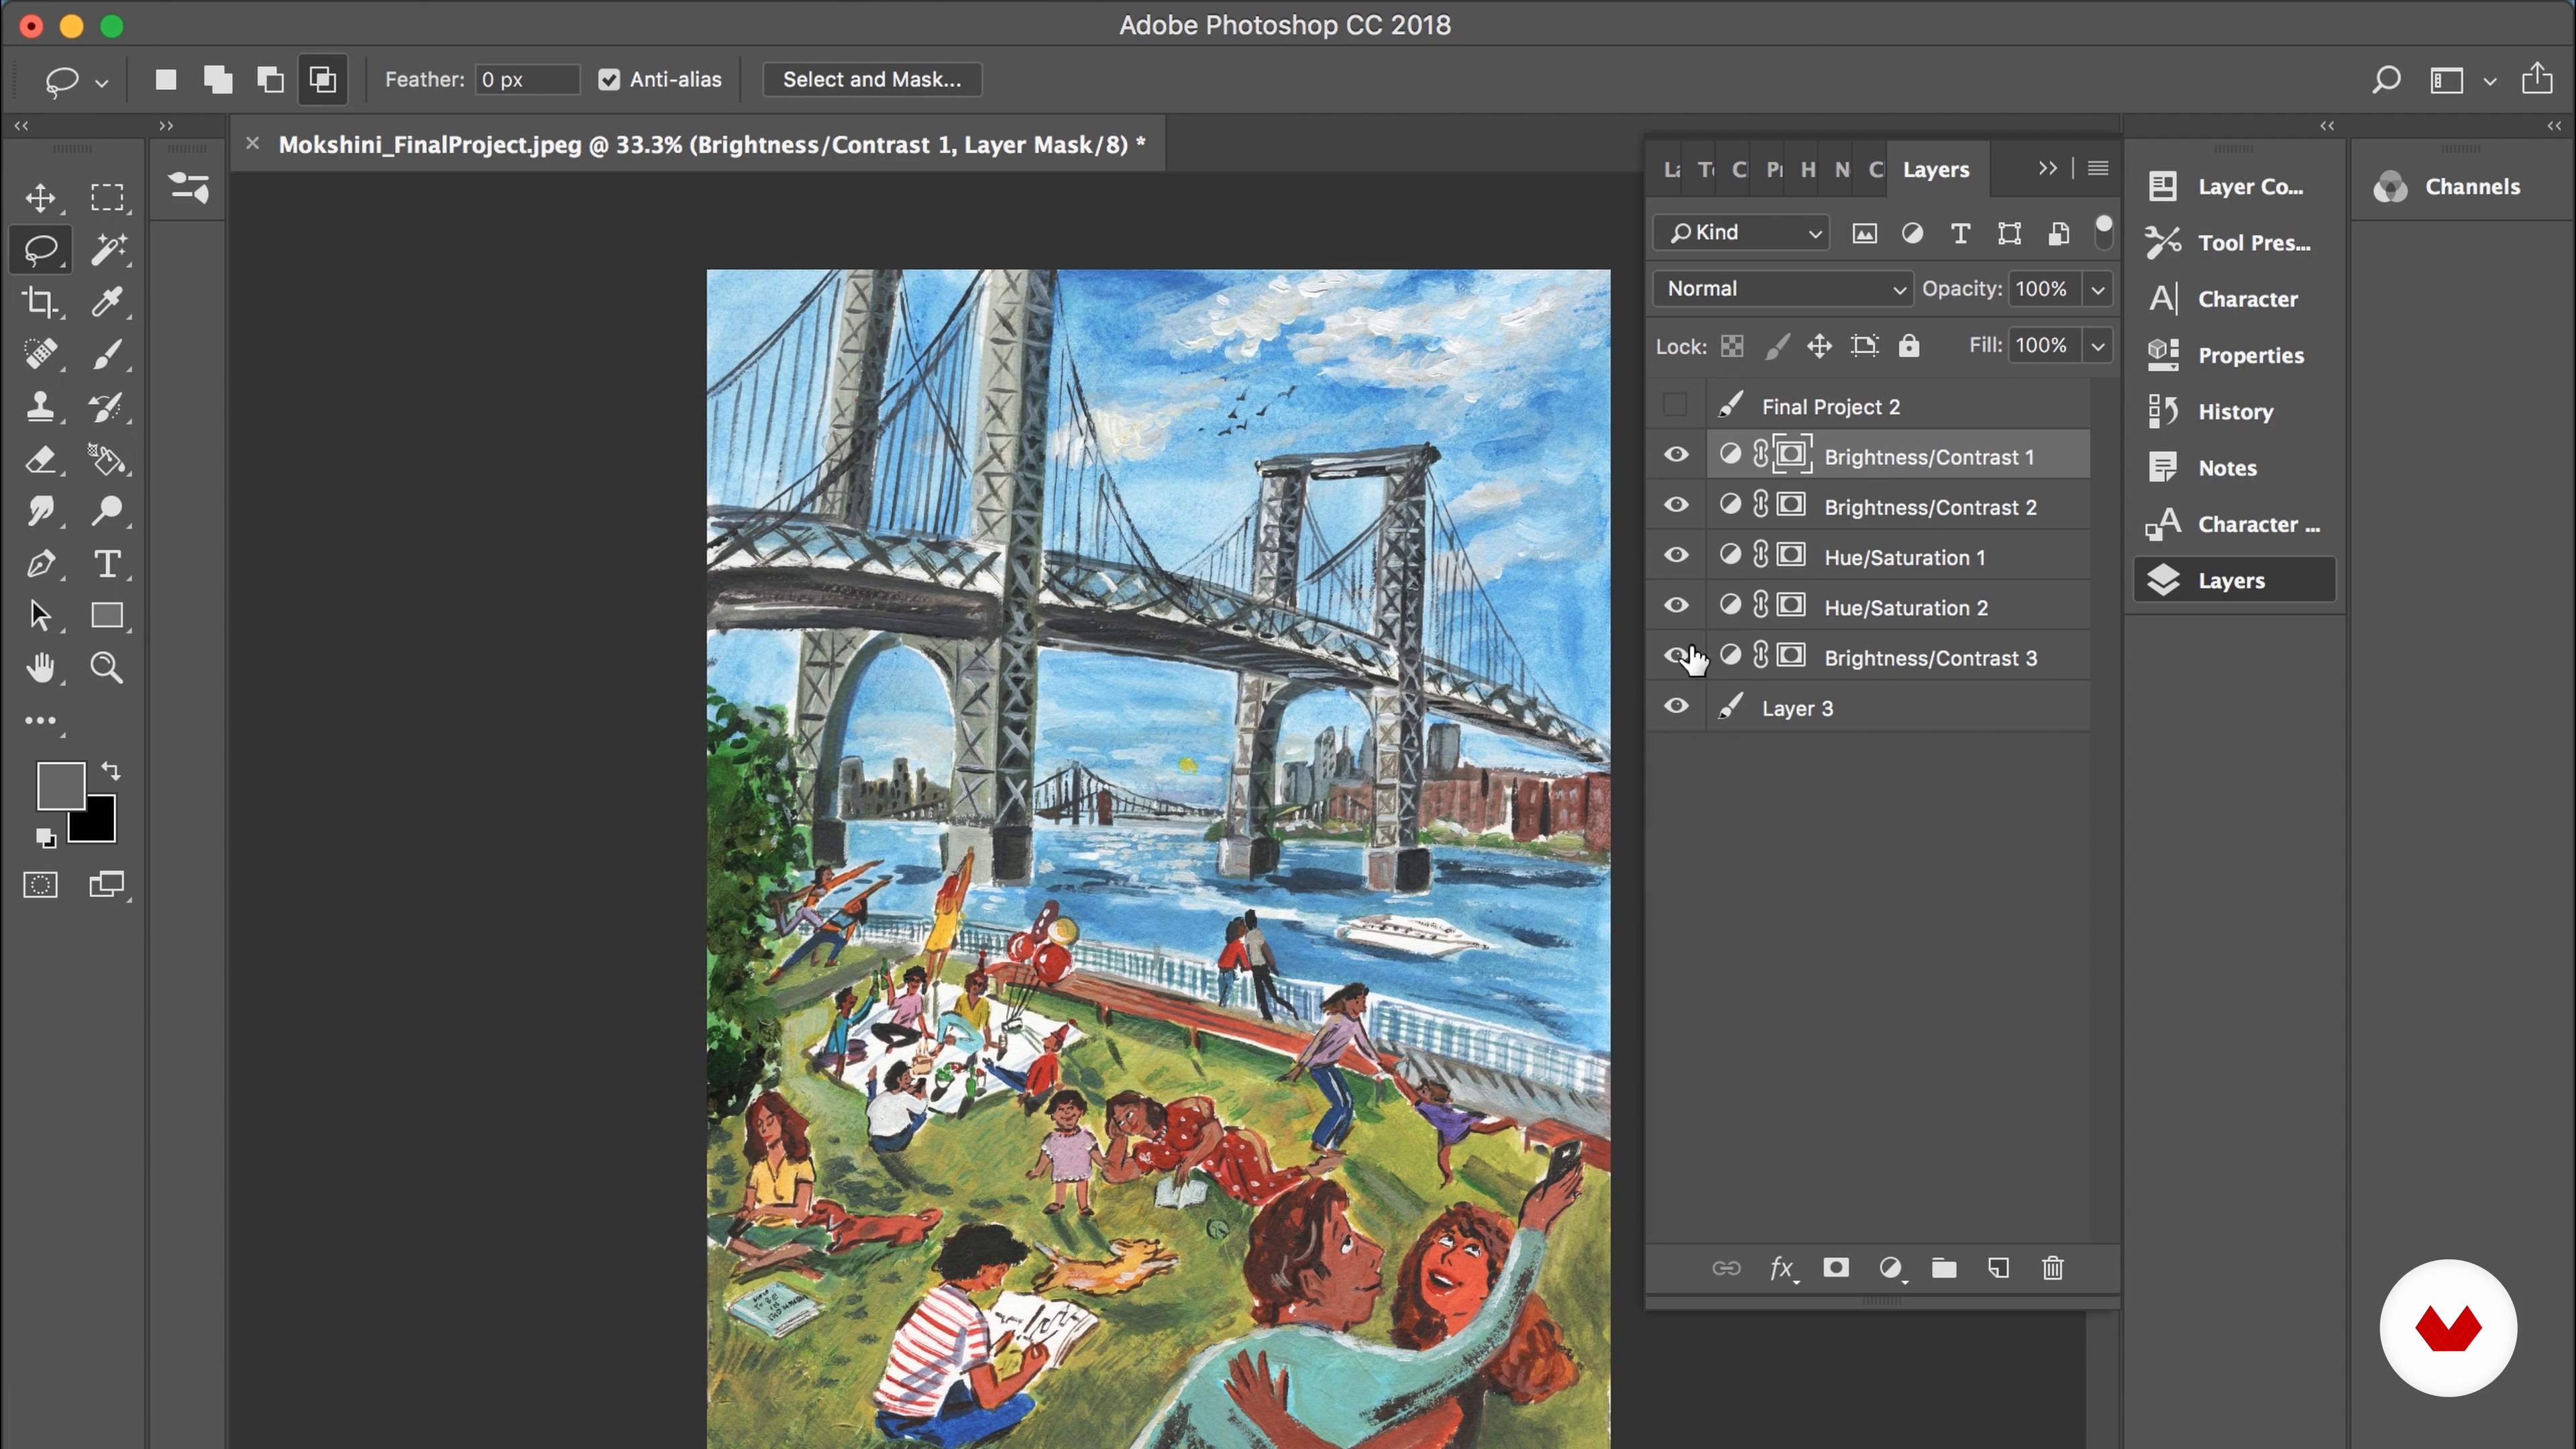Select the Path Selection tool
Image resolution: width=2576 pixels, height=1449 pixels.
[x=41, y=615]
